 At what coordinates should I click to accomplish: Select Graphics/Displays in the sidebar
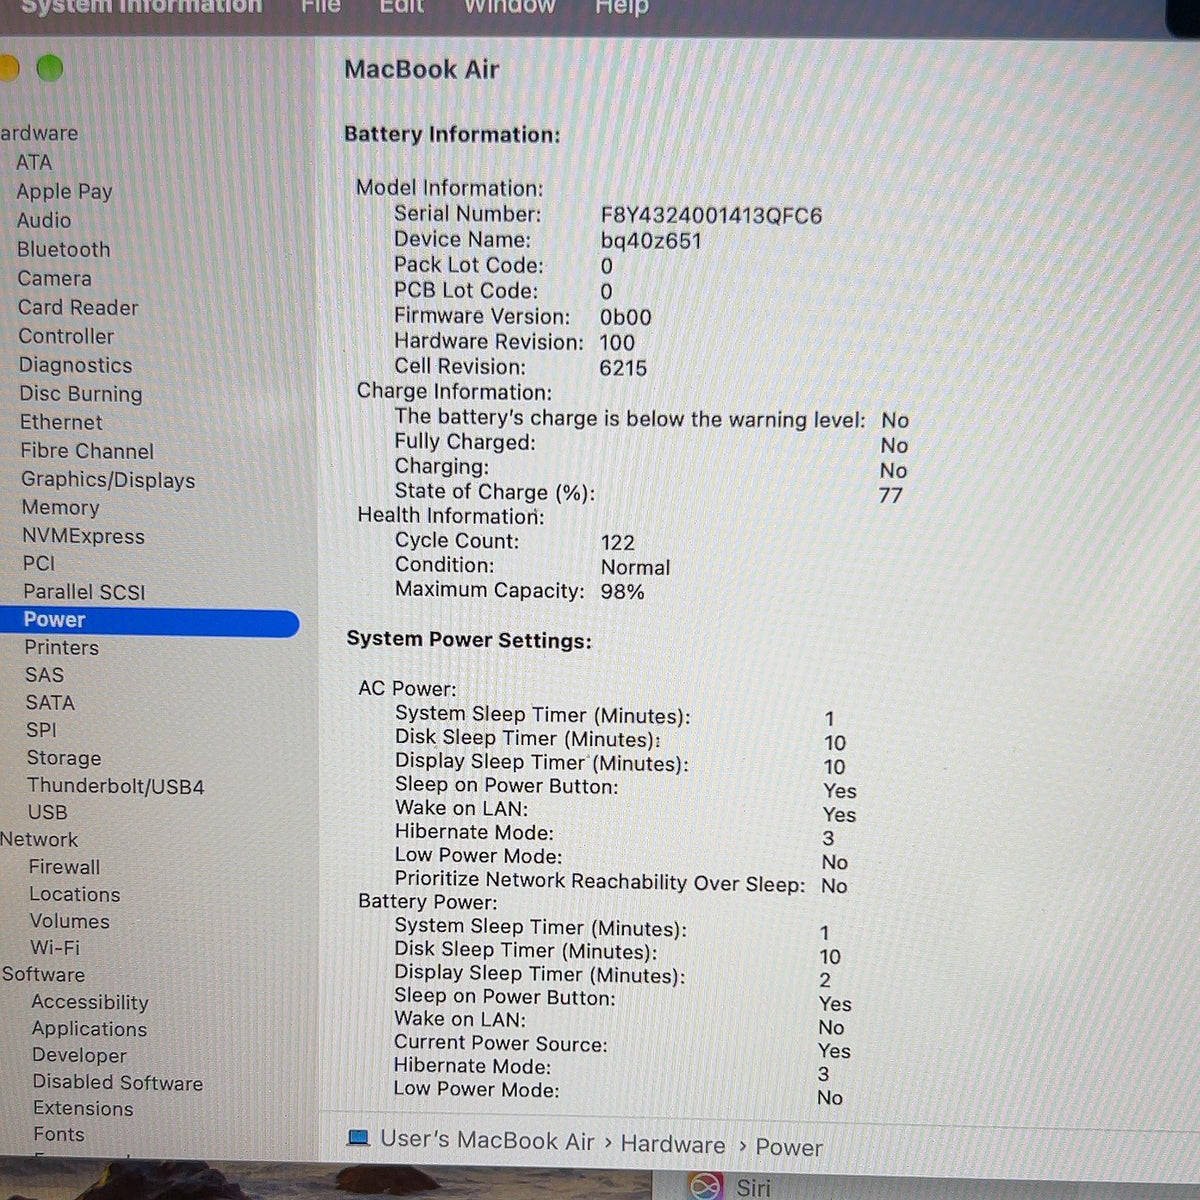tap(108, 480)
